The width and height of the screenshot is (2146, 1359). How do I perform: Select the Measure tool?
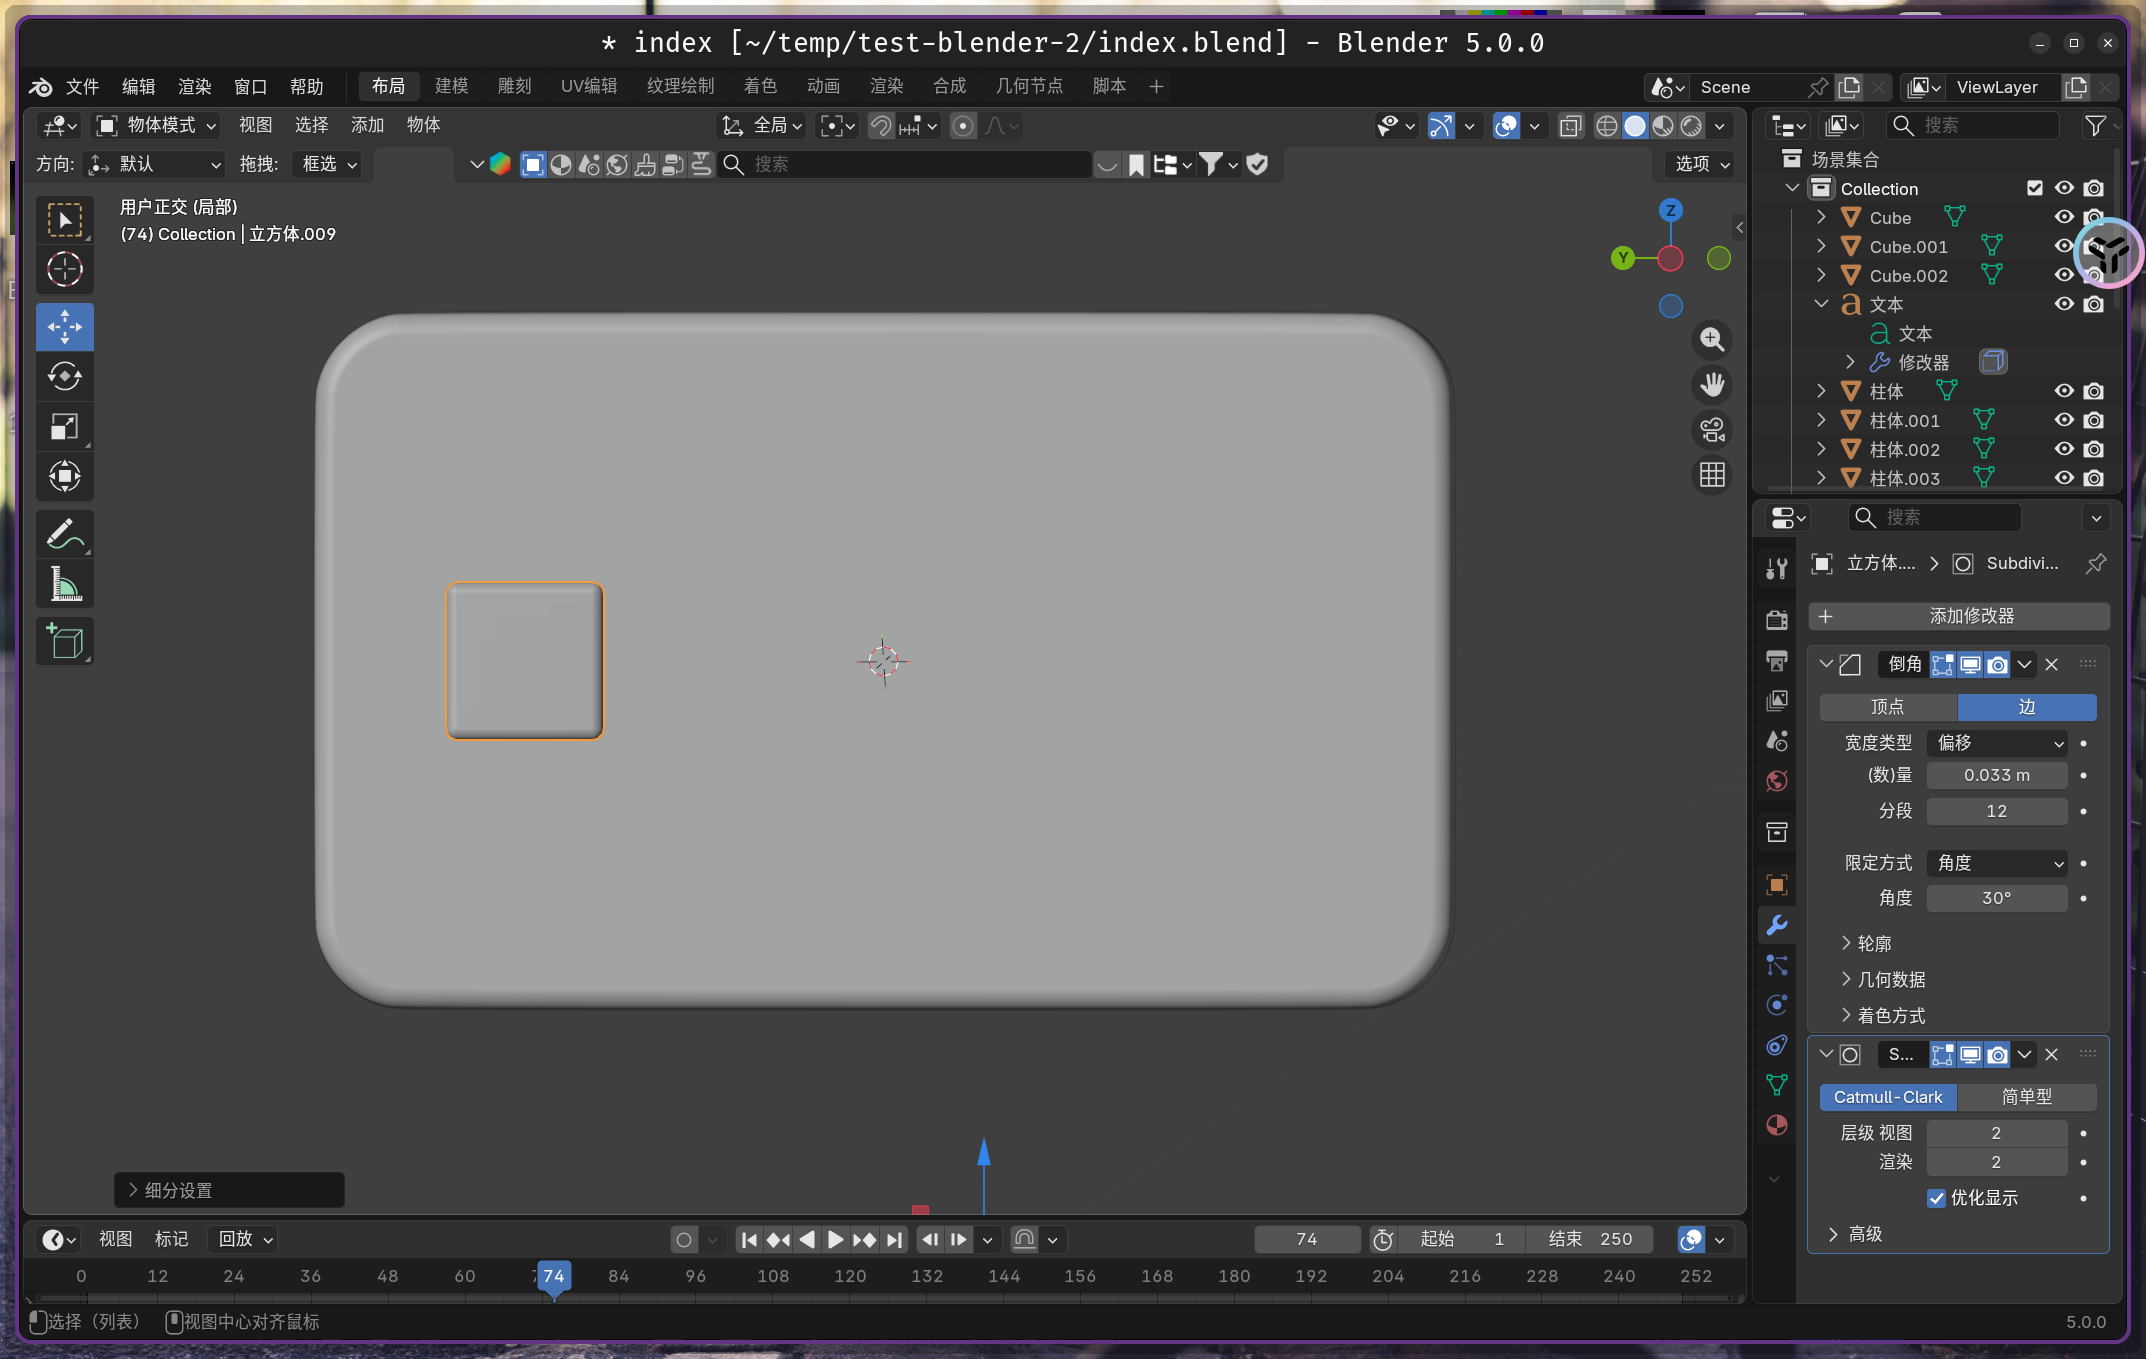coord(65,585)
